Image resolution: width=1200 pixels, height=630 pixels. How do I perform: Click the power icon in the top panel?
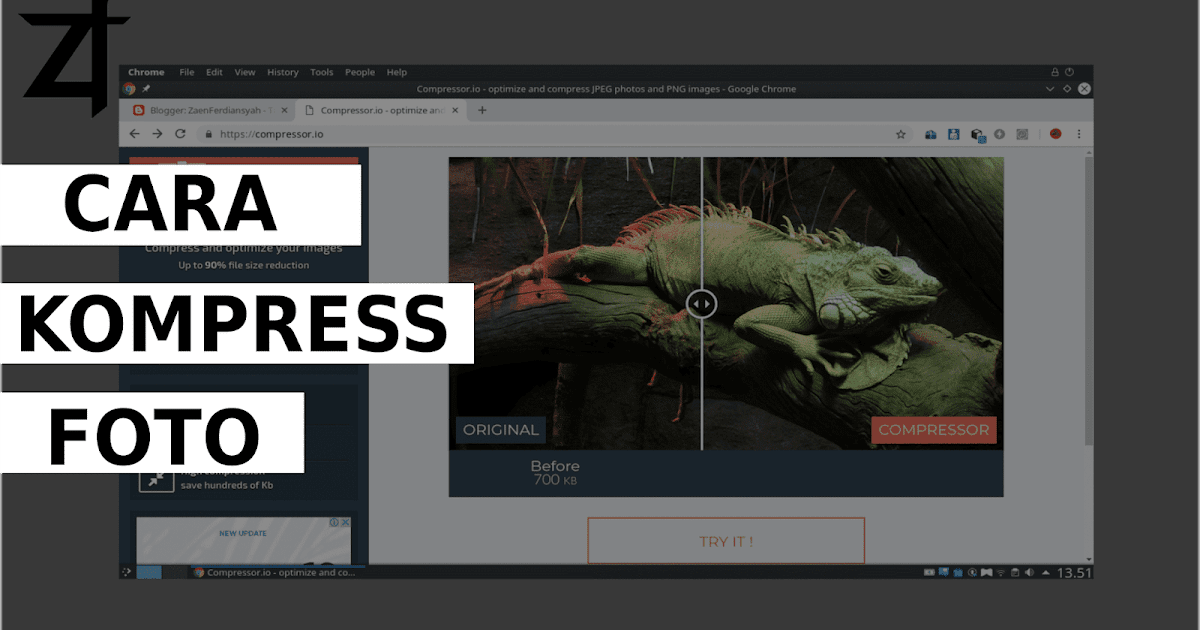[x=1070, y=72]
